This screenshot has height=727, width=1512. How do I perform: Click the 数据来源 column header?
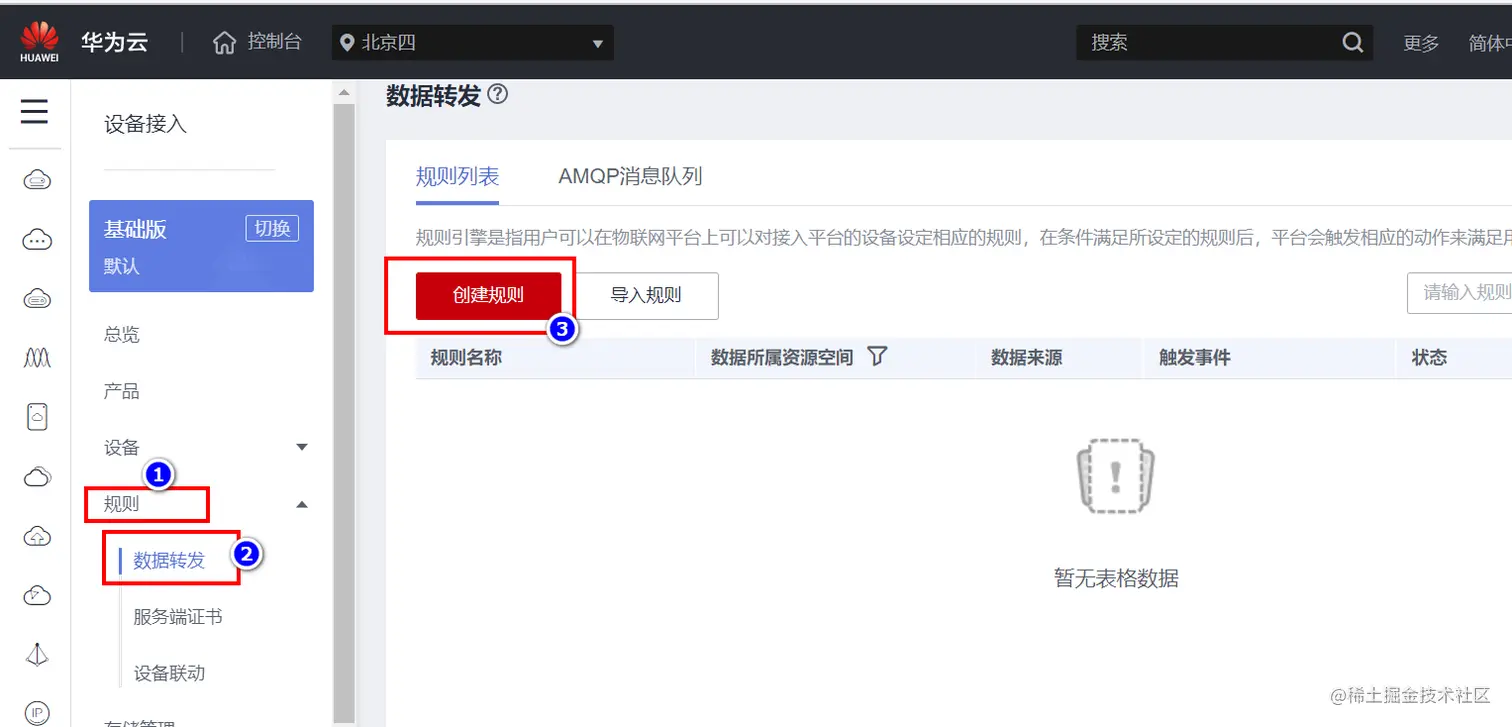pyautogui.click(x=1026, y=357)
